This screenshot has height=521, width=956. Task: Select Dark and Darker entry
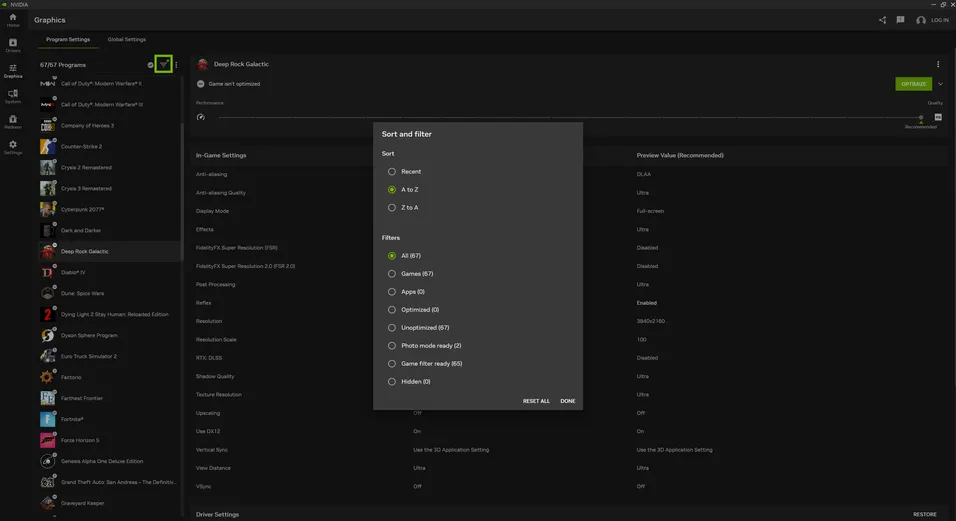110,230
